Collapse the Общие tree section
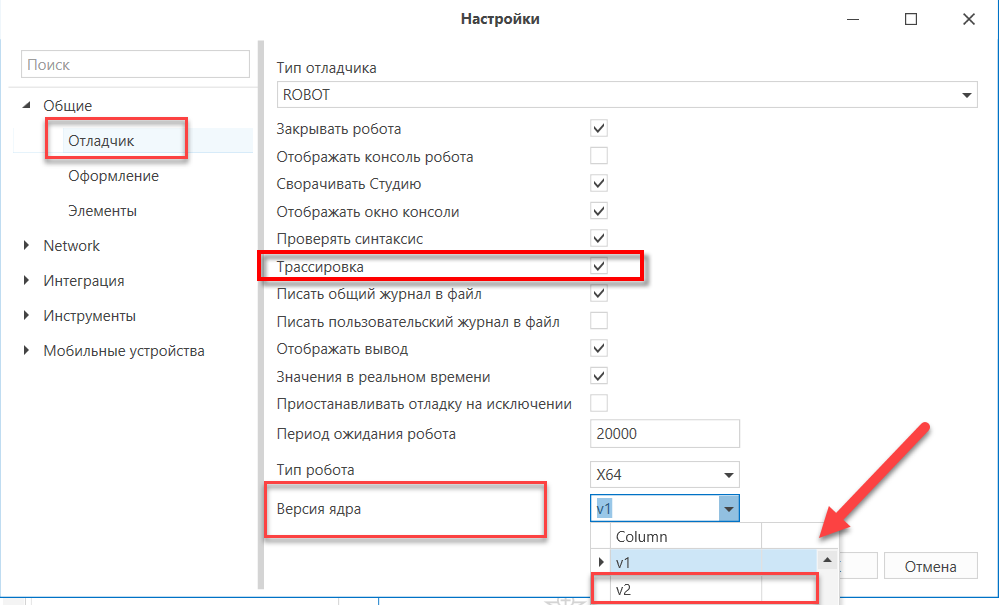The width and height of the screenshot is (999, 605). pyautogui.click(x=26, y=105)
